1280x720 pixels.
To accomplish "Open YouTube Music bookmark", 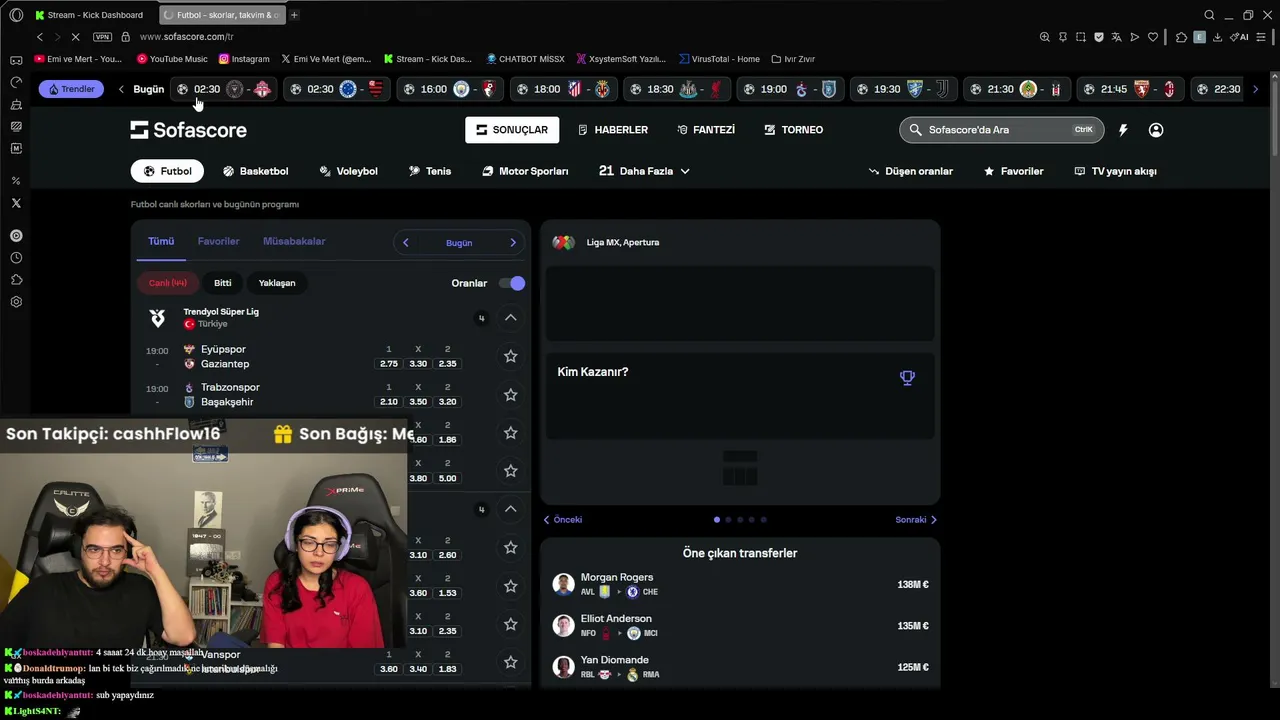I will point(172,59).
